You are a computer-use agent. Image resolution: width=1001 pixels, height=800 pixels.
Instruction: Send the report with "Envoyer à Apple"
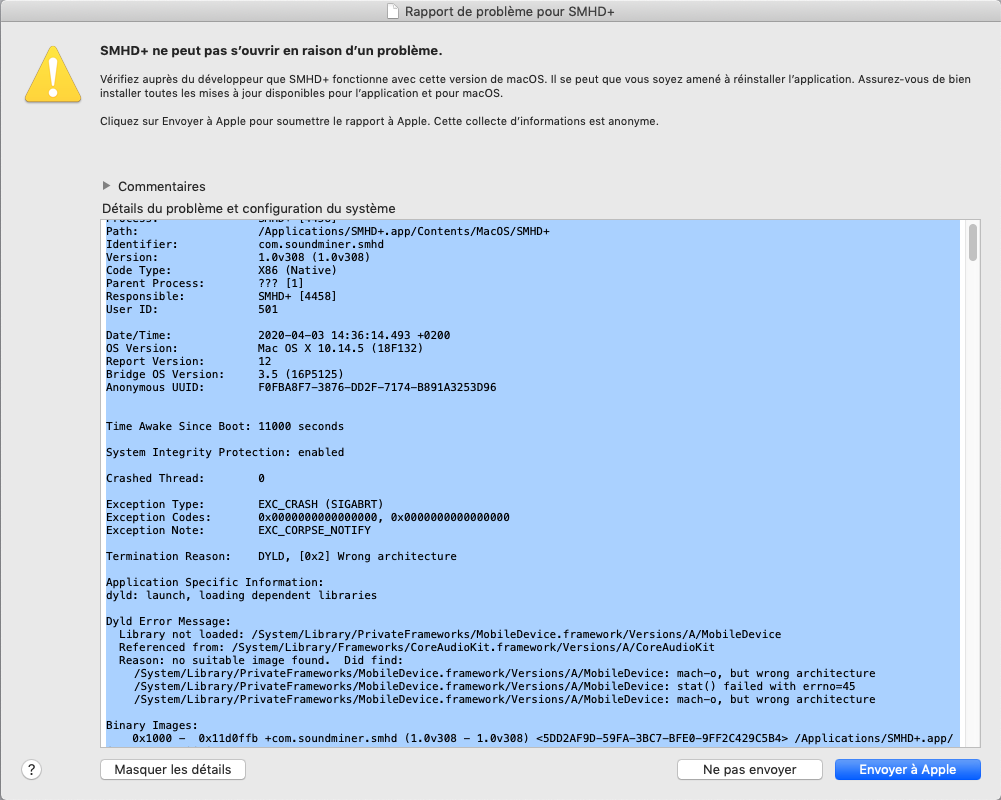click(907, 769)
